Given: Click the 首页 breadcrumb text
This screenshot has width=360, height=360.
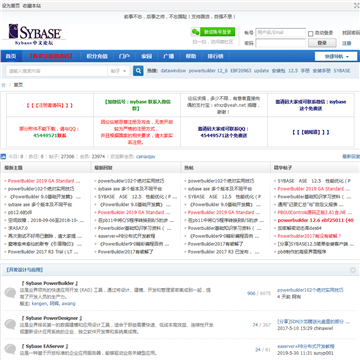Looking at the screenshot, I should [x=18, y=85].
